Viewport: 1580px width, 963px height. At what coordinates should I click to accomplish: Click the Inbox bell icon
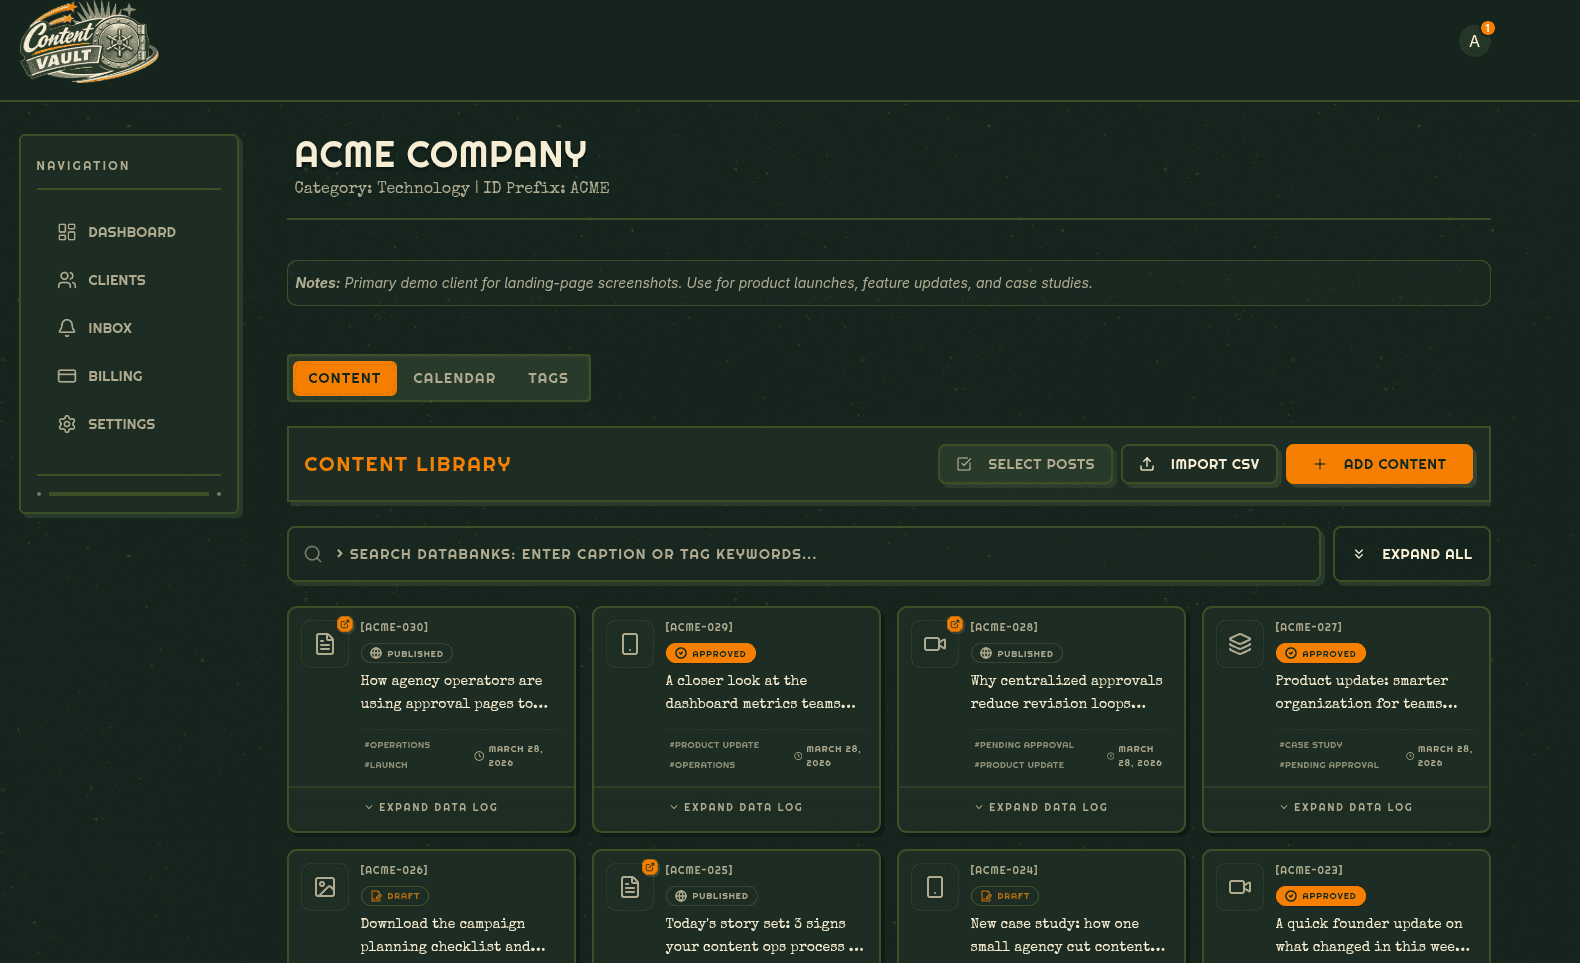[x=67, y=328]
